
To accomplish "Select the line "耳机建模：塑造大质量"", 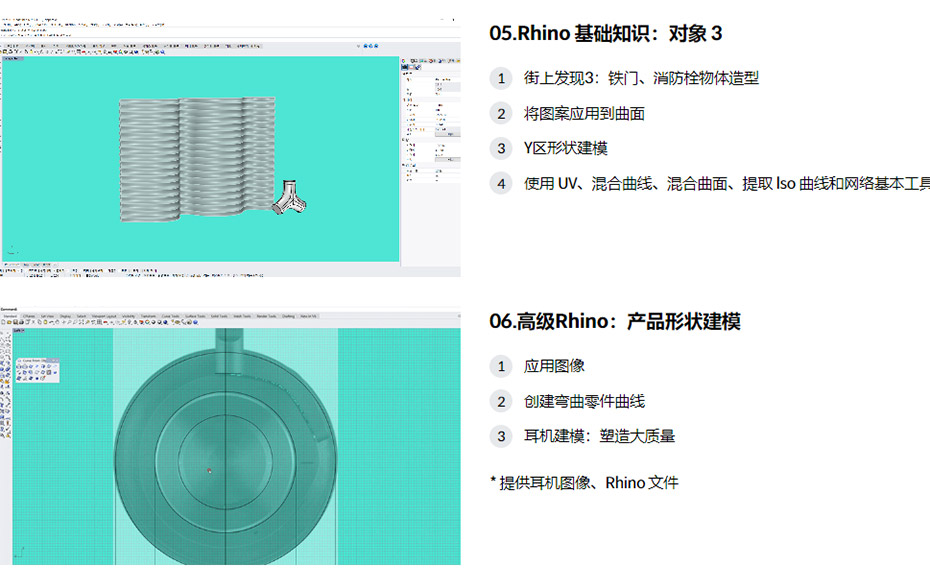I will pyautogui.click(x=599, y=436).
